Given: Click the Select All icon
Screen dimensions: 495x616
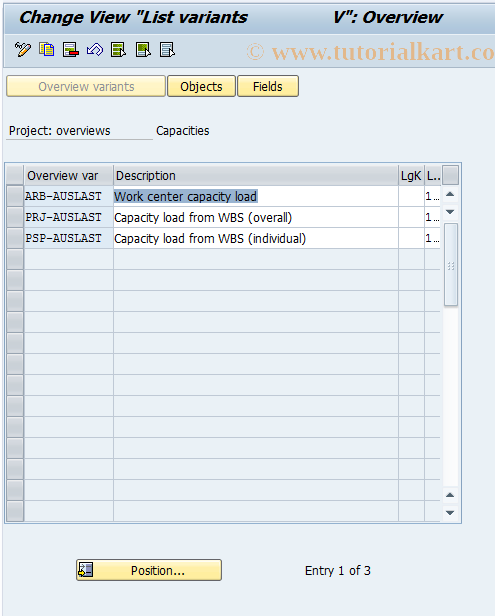Looking at the screenshot, I should (119, 50).
